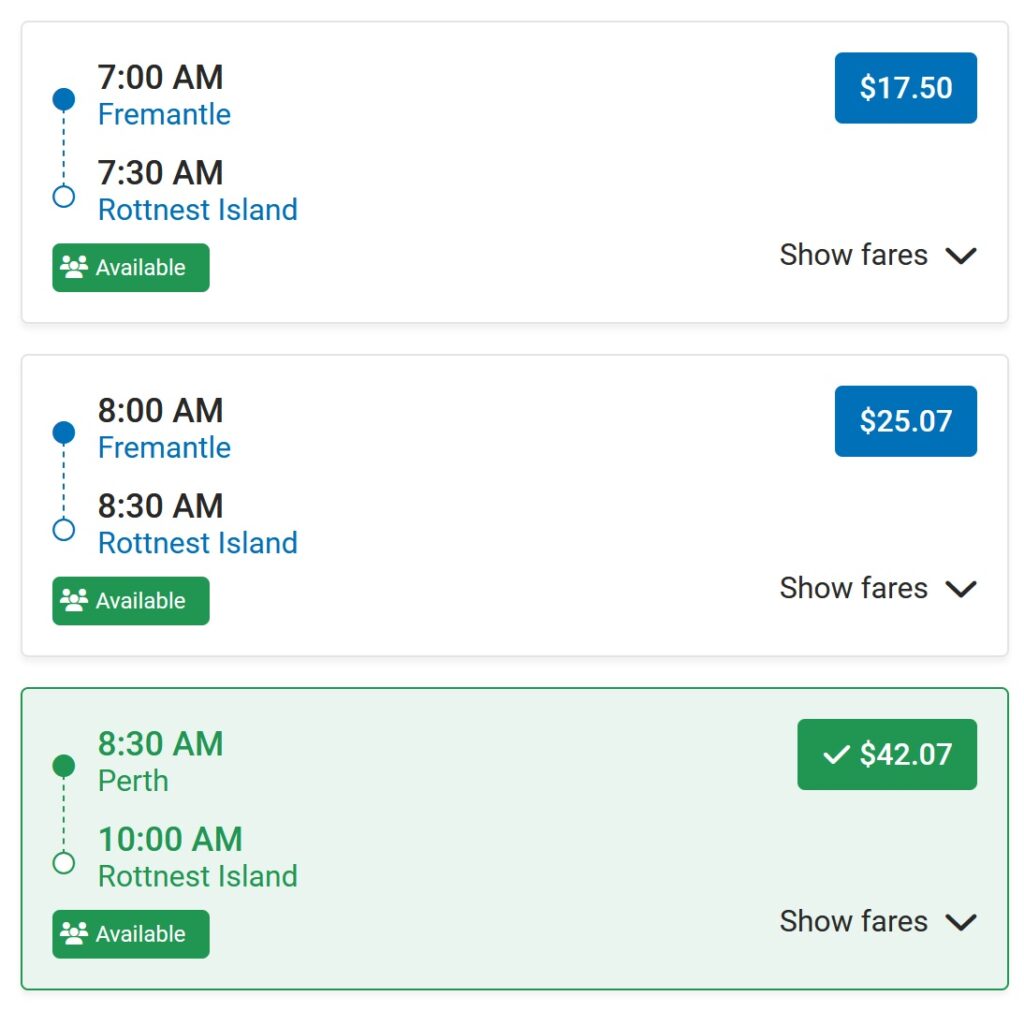Select the $17.50 fare button
Viewport: 1024px width, 1011px height.
[x=905, y=88]
